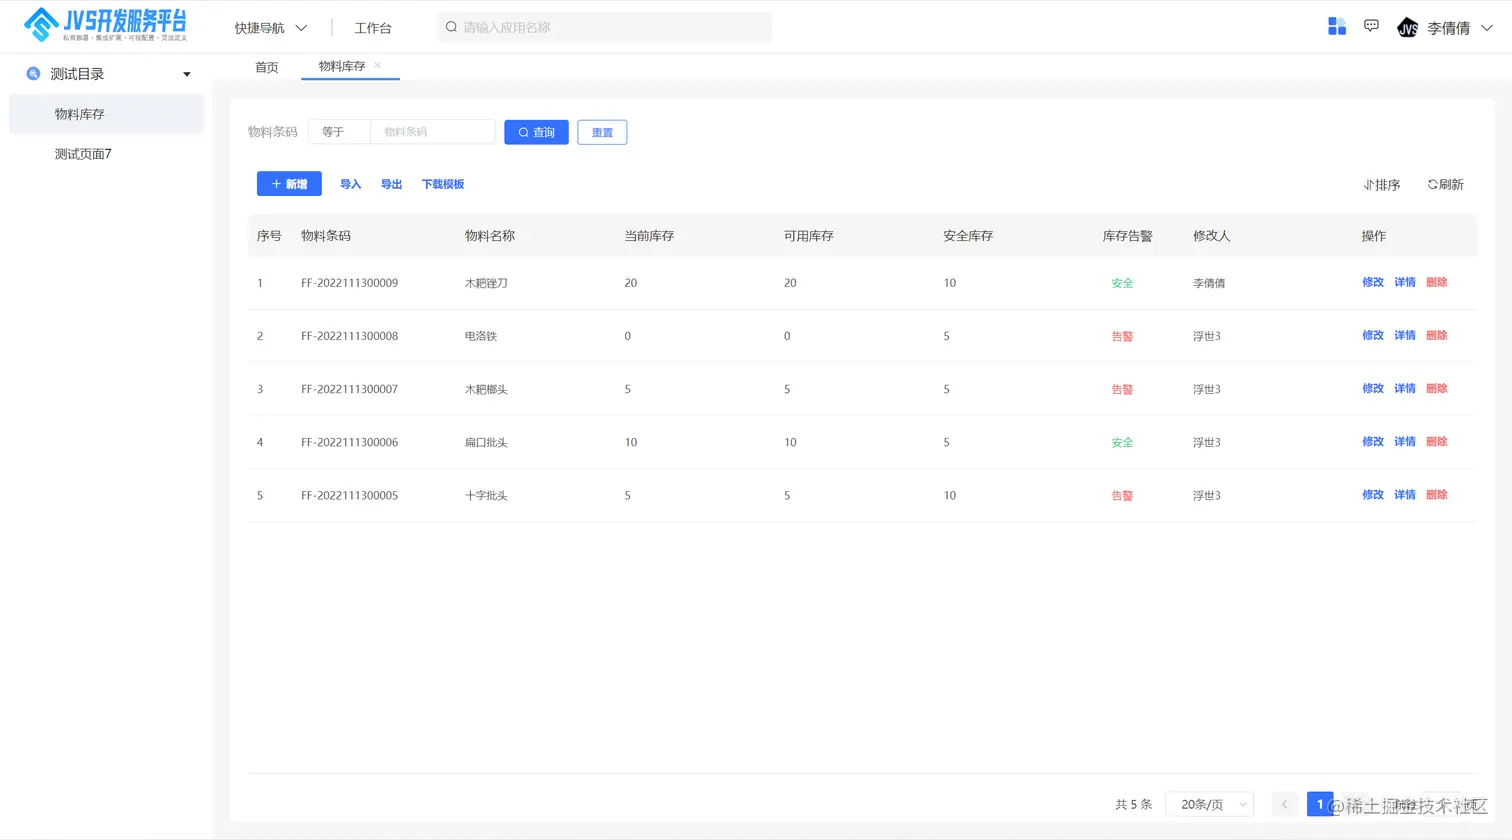Expand the 快捷导航 dropdown
This screenshot has width=1512, height=840.
[270, 28]
